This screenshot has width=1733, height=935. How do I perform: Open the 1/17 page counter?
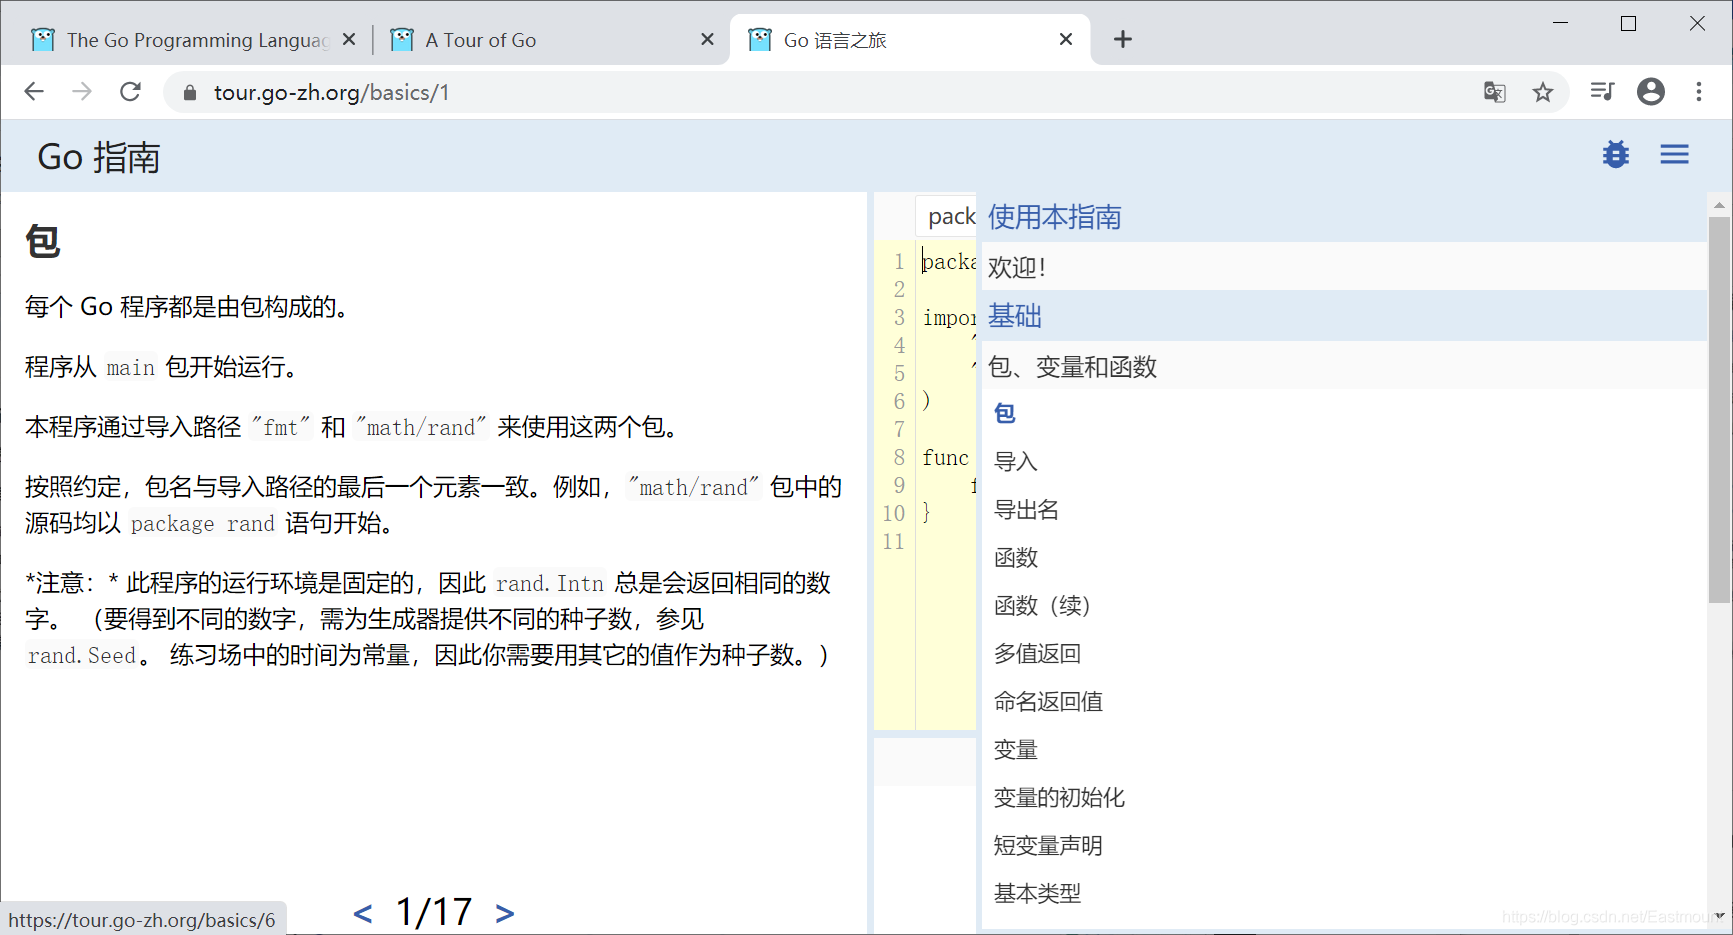click(x=434, y=911)
